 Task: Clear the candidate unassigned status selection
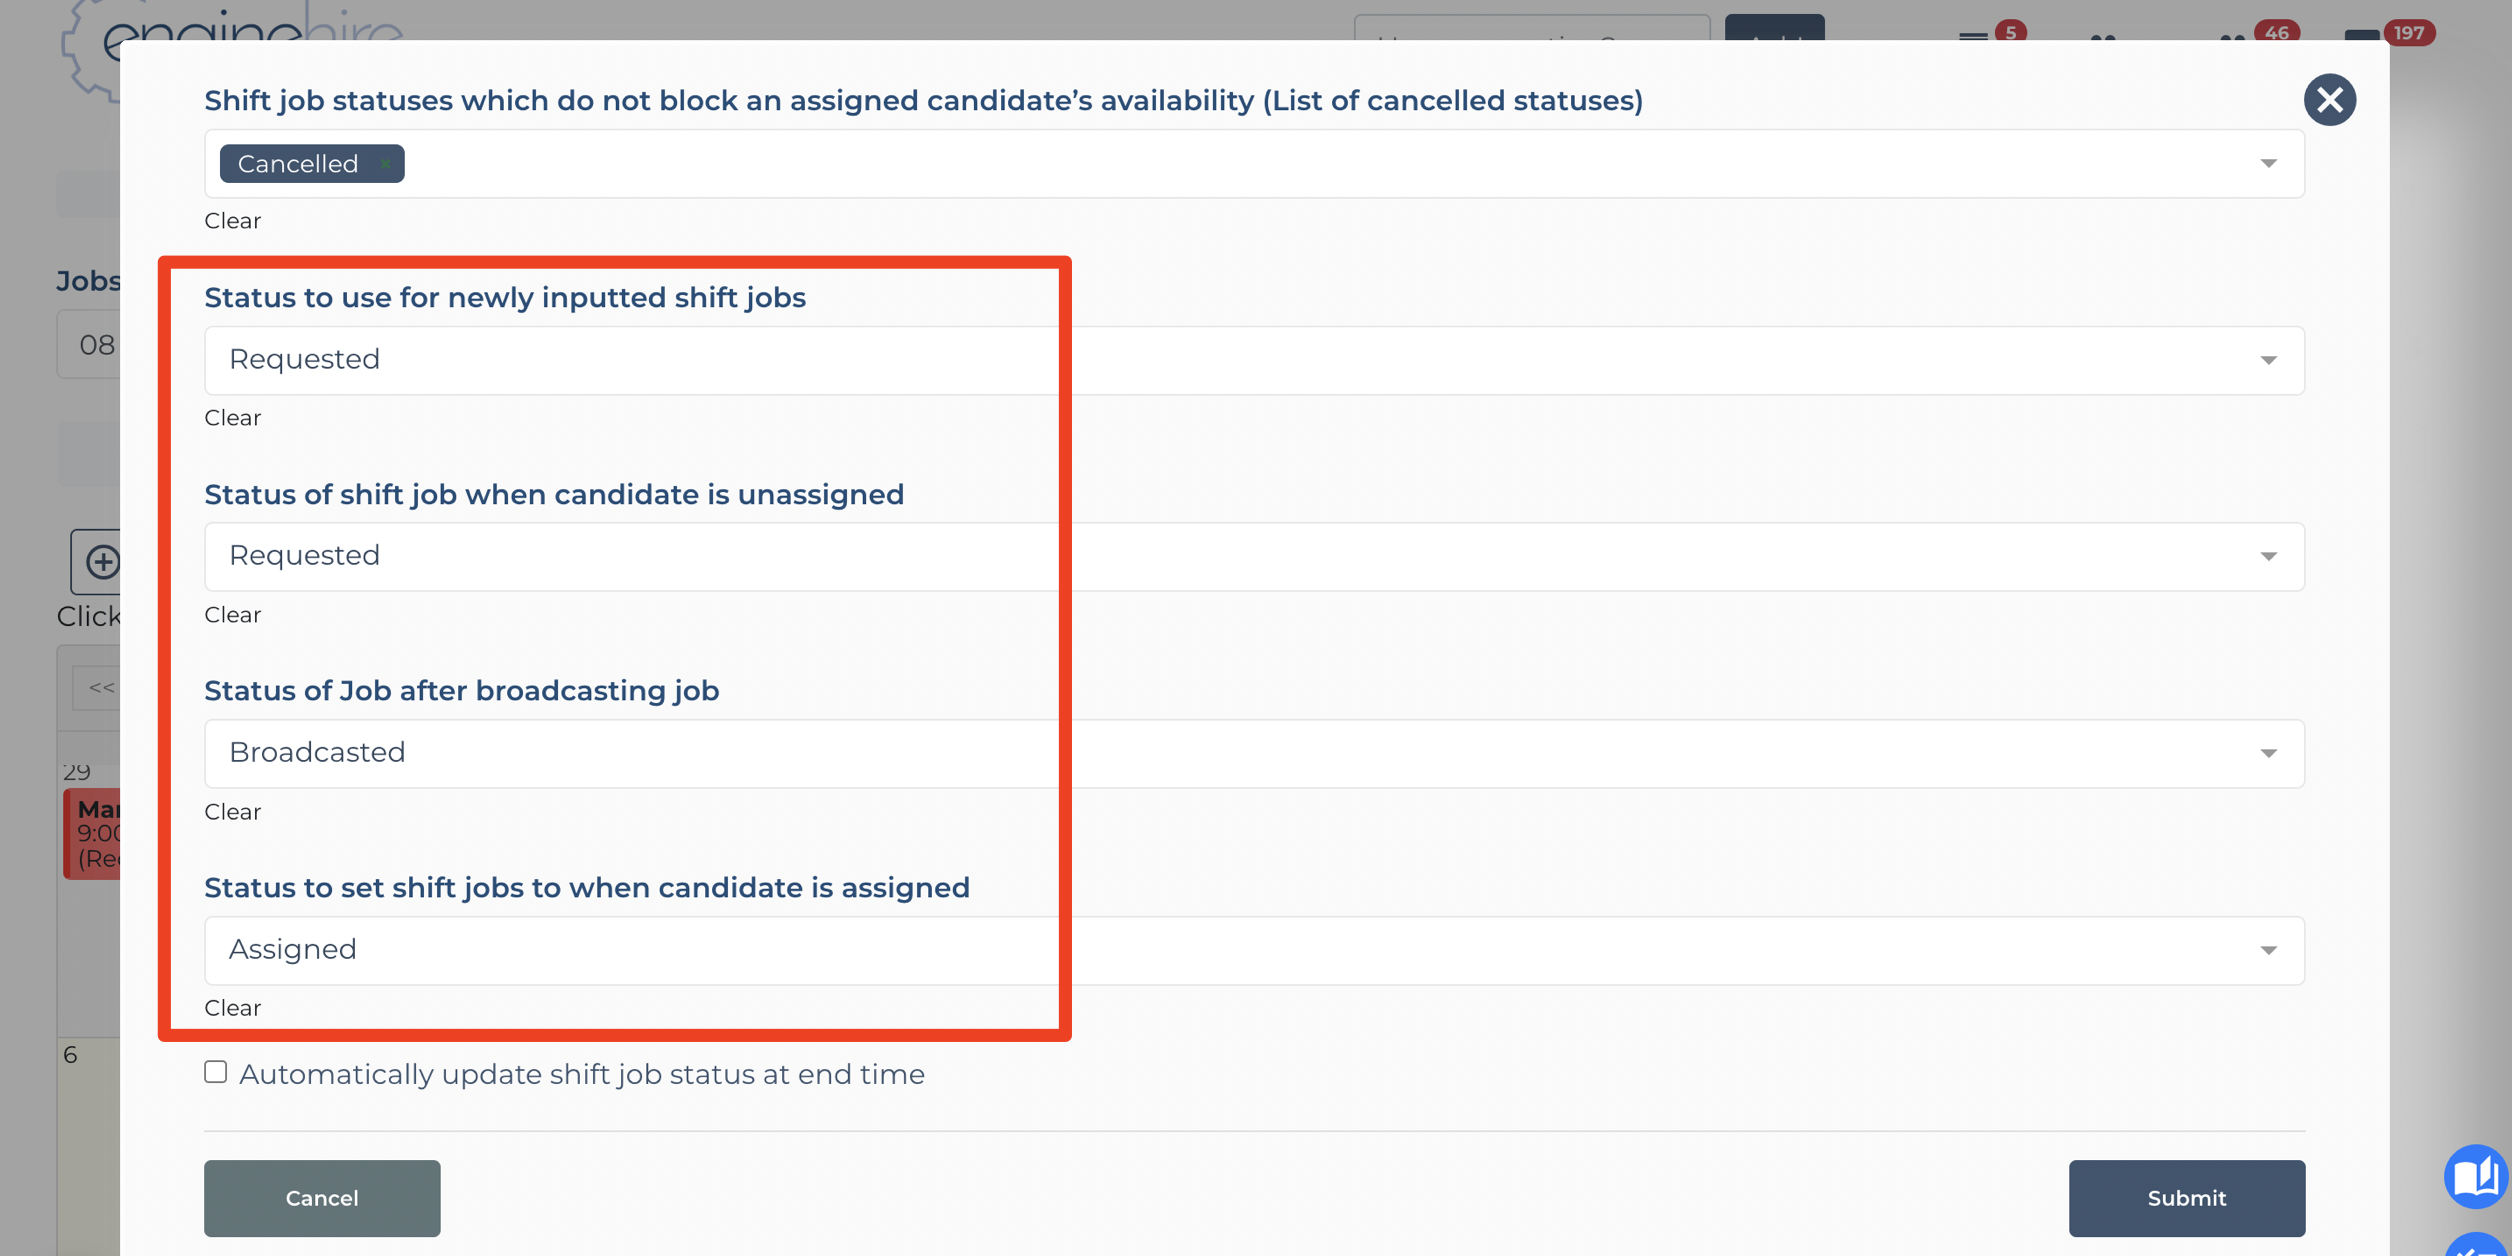(x=232, y=615)
